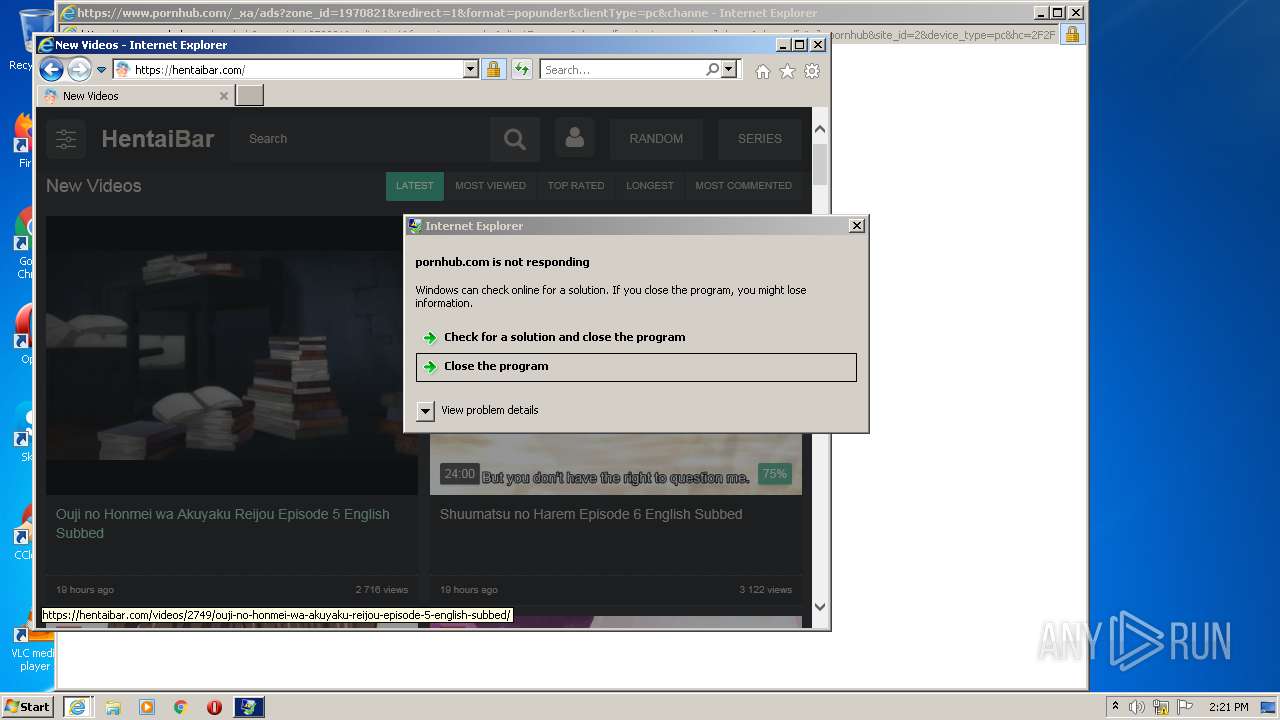1280x720 pixels.
Task: Click the site Search text field
Action: tap(360, 139)
